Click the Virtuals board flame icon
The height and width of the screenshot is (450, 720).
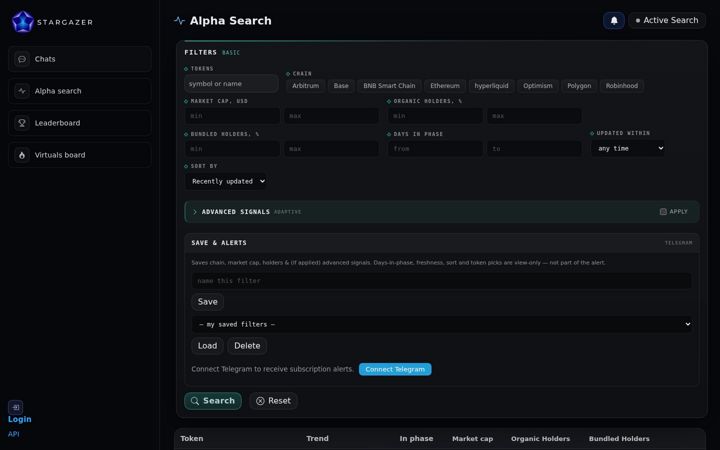(22, 155)
